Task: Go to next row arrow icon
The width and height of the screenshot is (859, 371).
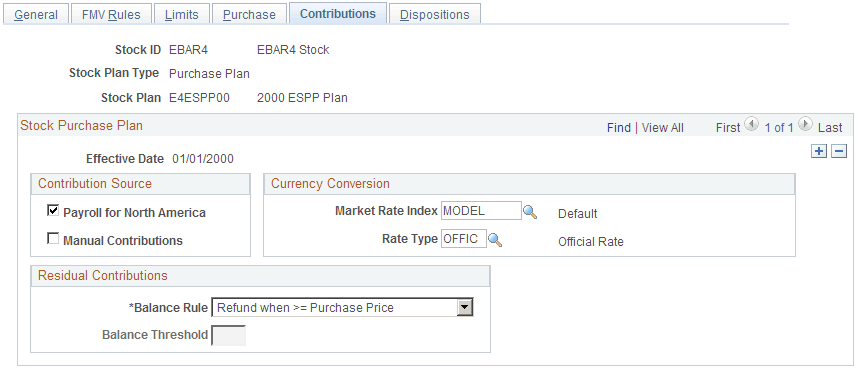Action: [805, 124]
